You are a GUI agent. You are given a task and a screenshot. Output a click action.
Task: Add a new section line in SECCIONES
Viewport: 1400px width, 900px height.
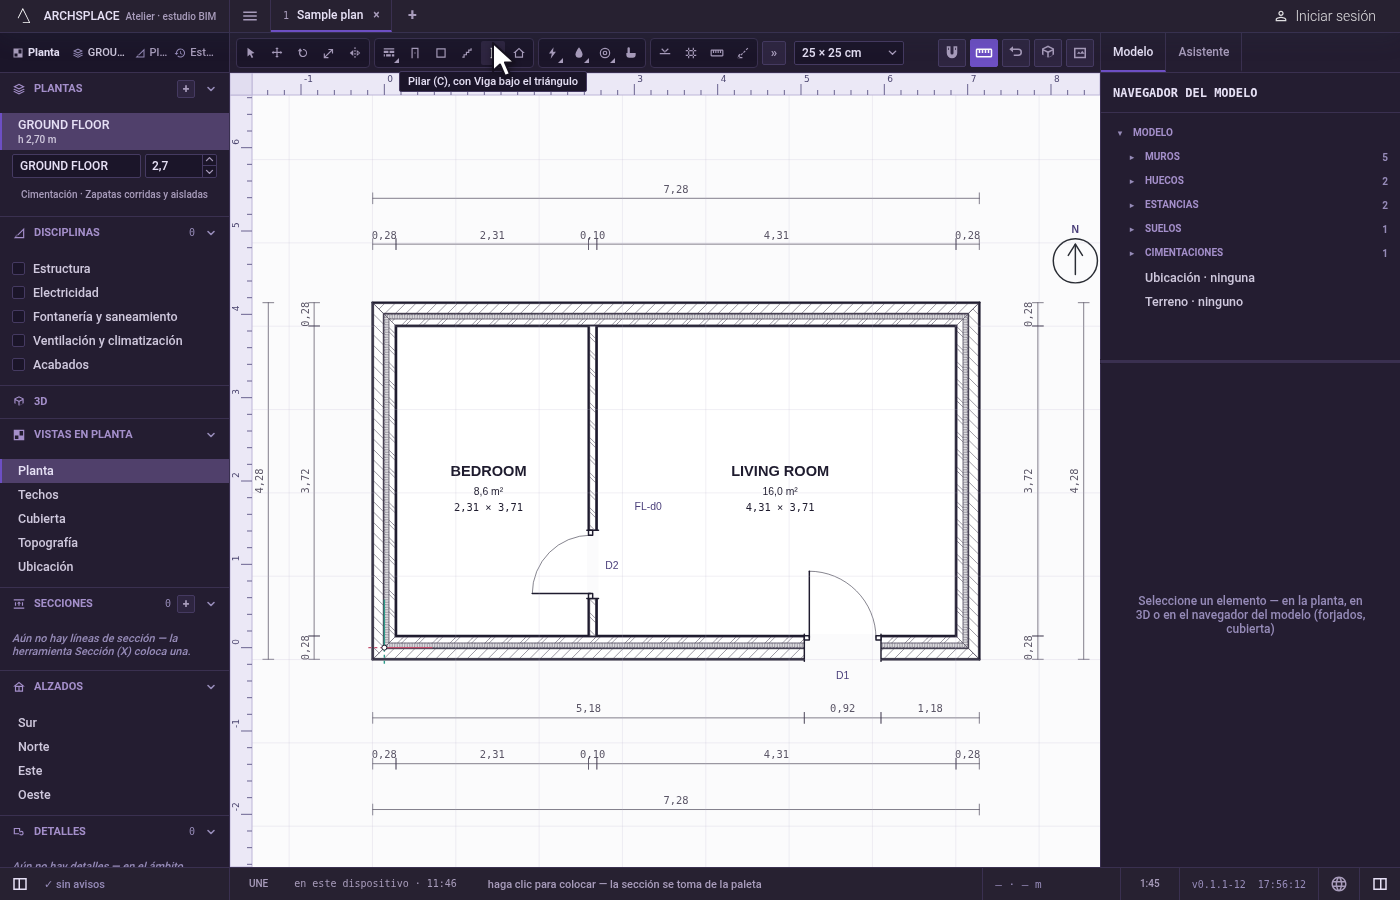pyautogui.click(x=186, y=604)
